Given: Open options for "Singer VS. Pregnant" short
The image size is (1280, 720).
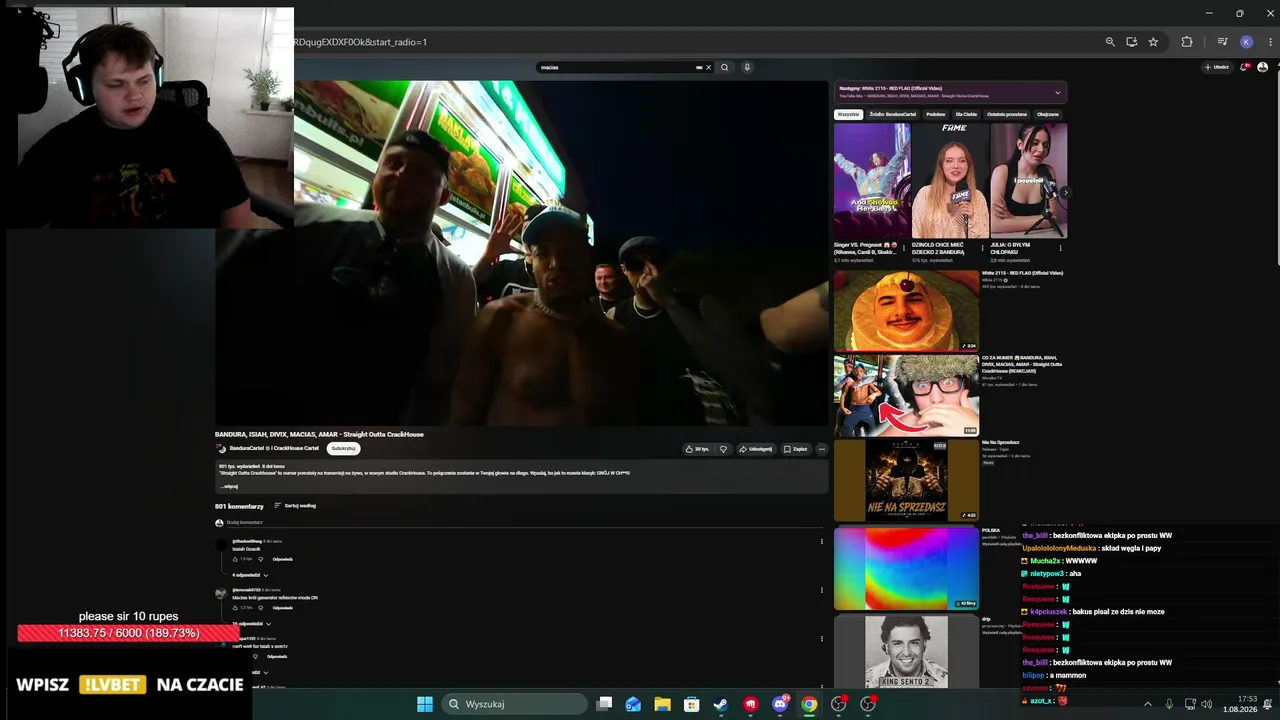Looking at the screenshot, I should click(x=904, y=248).
